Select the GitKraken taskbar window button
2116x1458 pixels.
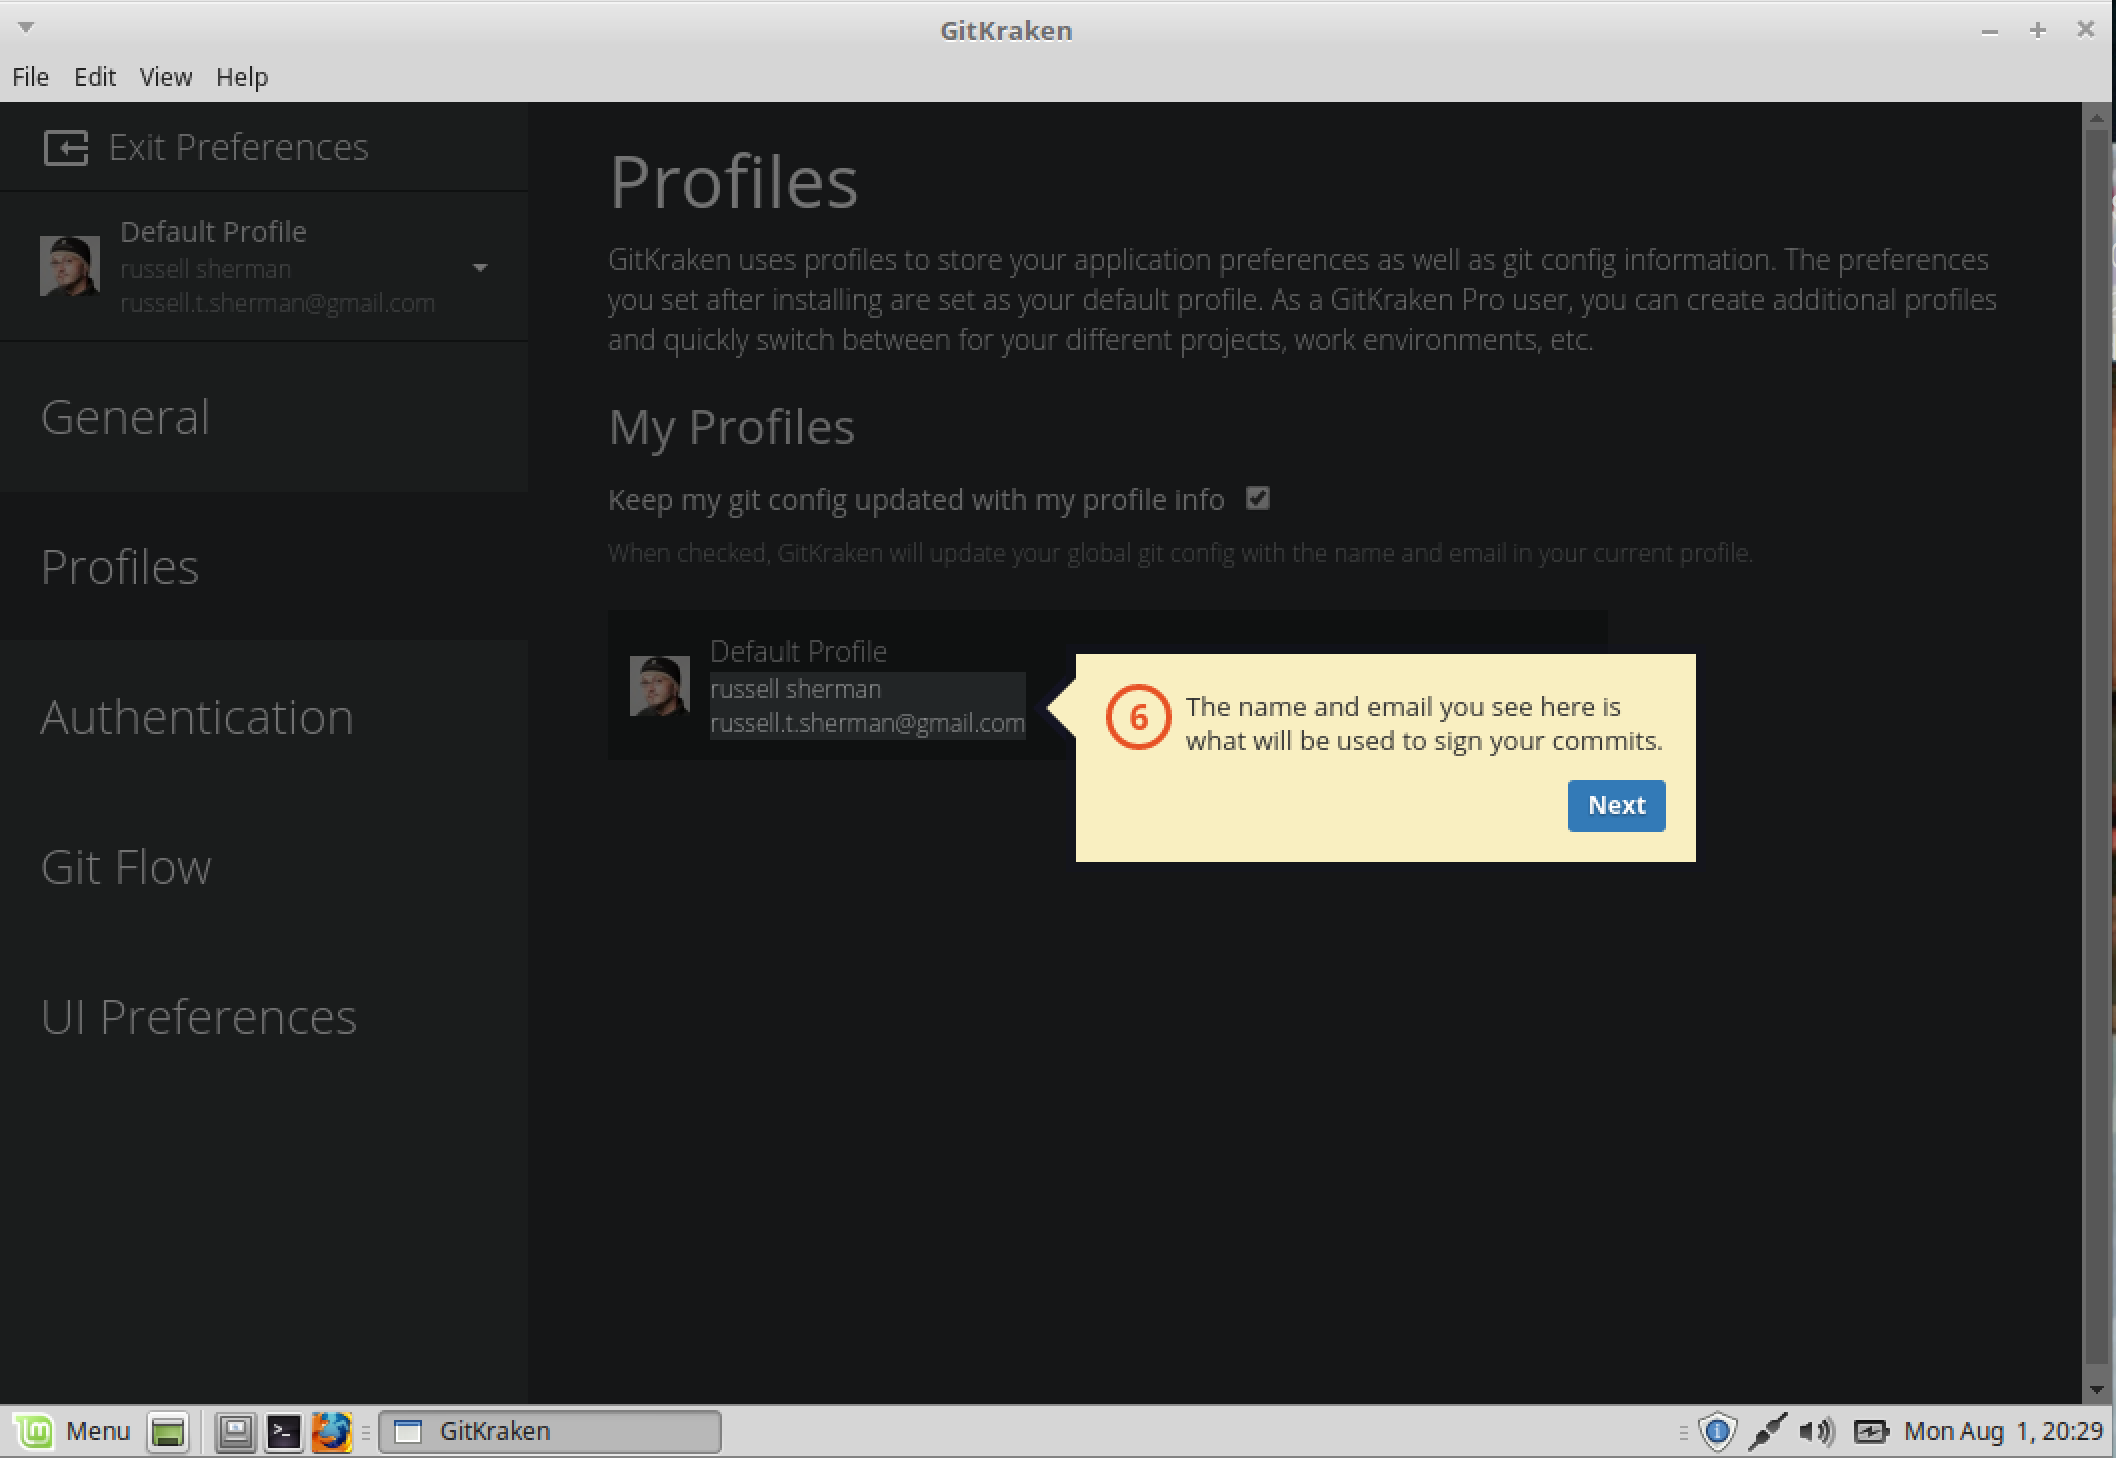(x=550, y=1432)
